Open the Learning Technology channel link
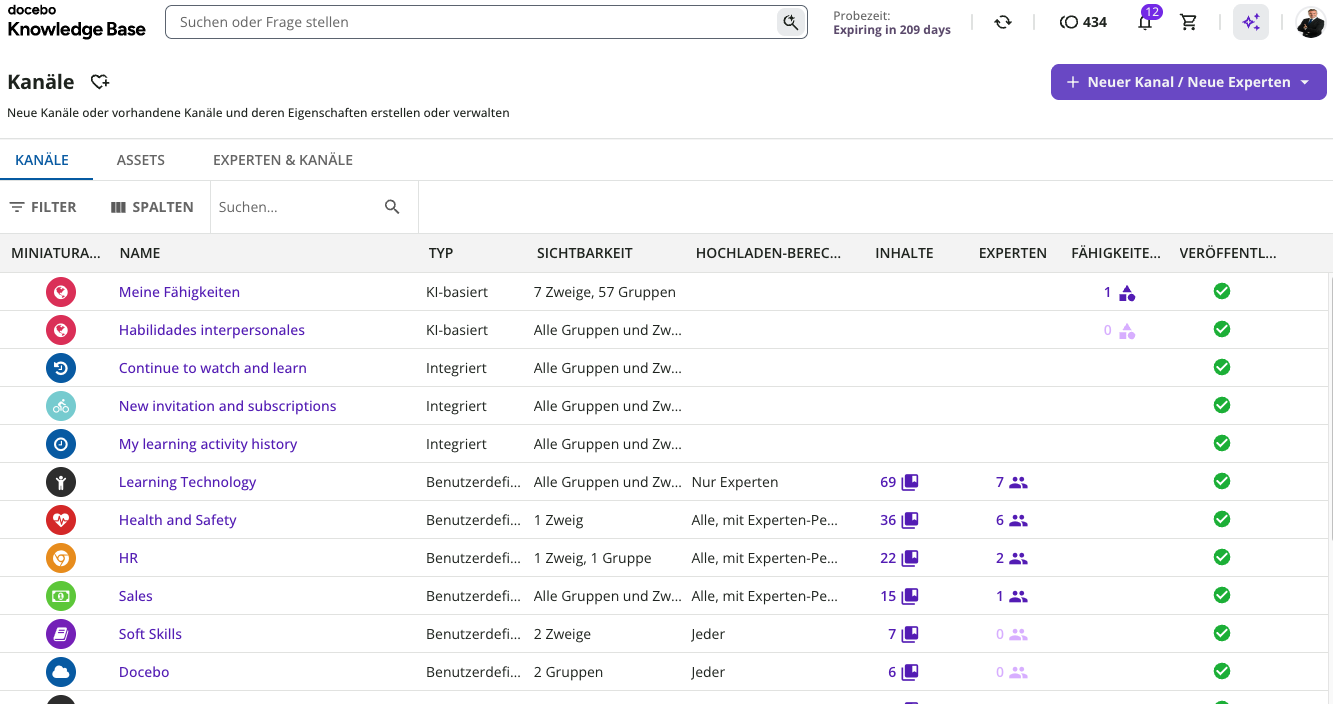Image resolution: width=1333 pixels, height=704 pixels. pyautogui.click(x=187, y=482)
